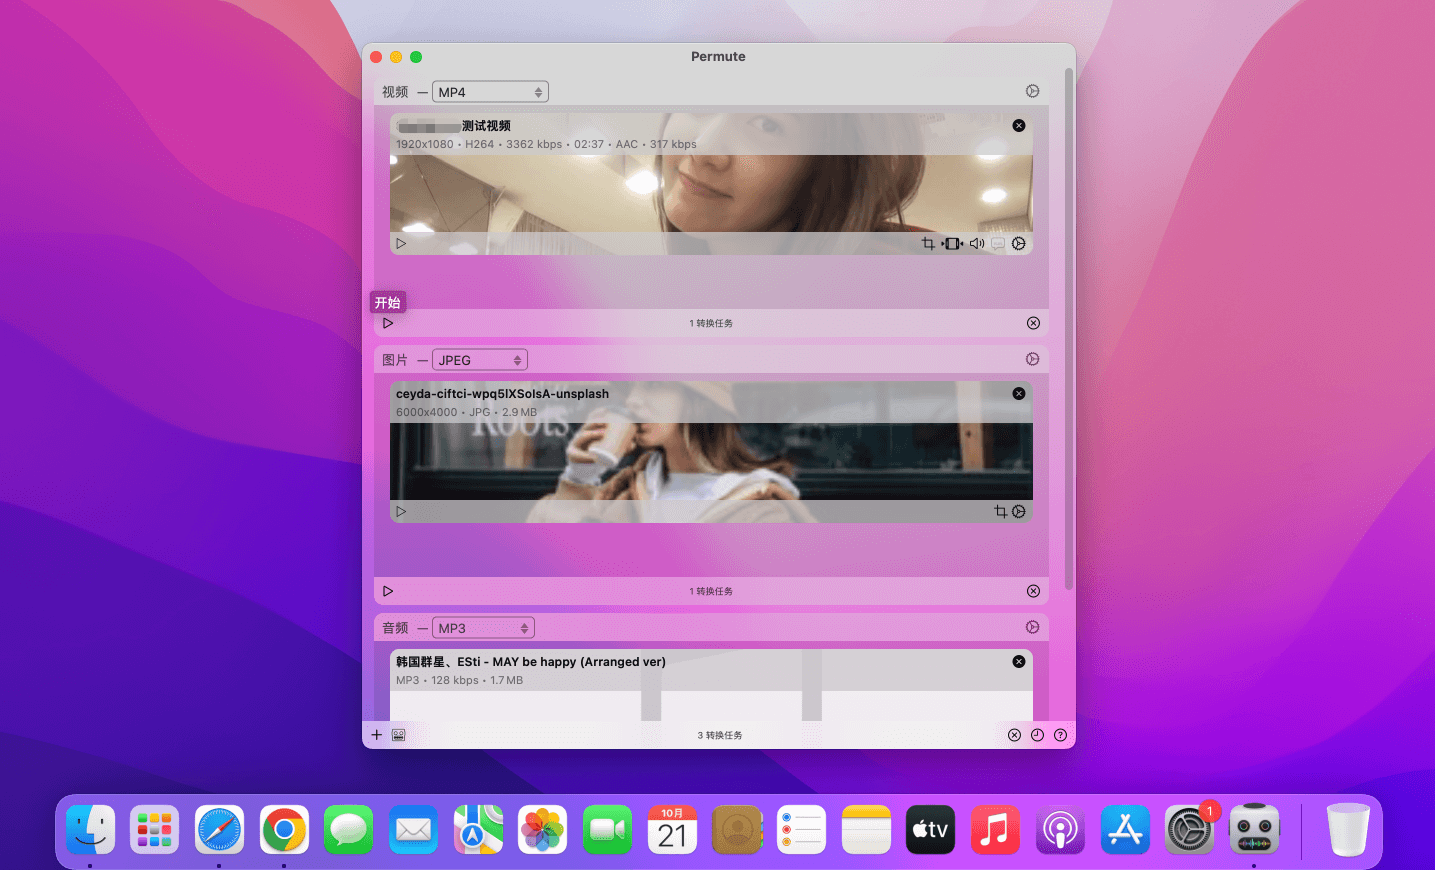Screen dimensions: 1435x870
Task: Click the crop icon on the 测试视频 item
Action: coord(928,244)
